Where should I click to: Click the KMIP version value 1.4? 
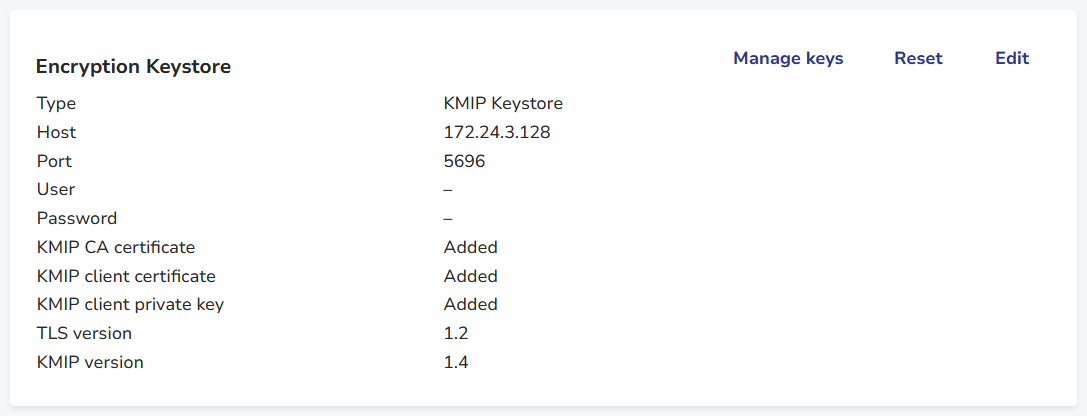(456, 362)
